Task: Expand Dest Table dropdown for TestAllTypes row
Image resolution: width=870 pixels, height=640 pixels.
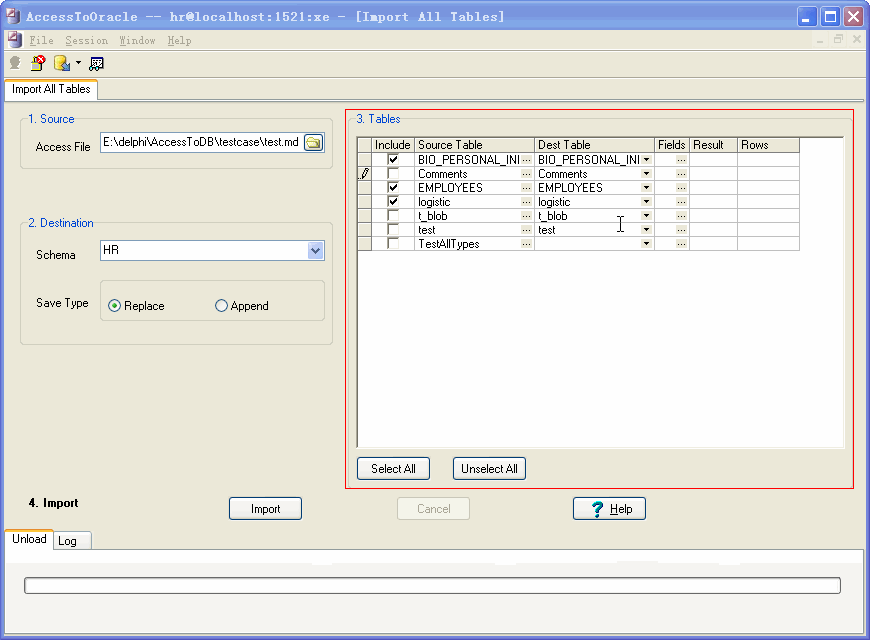Action: 646,243
